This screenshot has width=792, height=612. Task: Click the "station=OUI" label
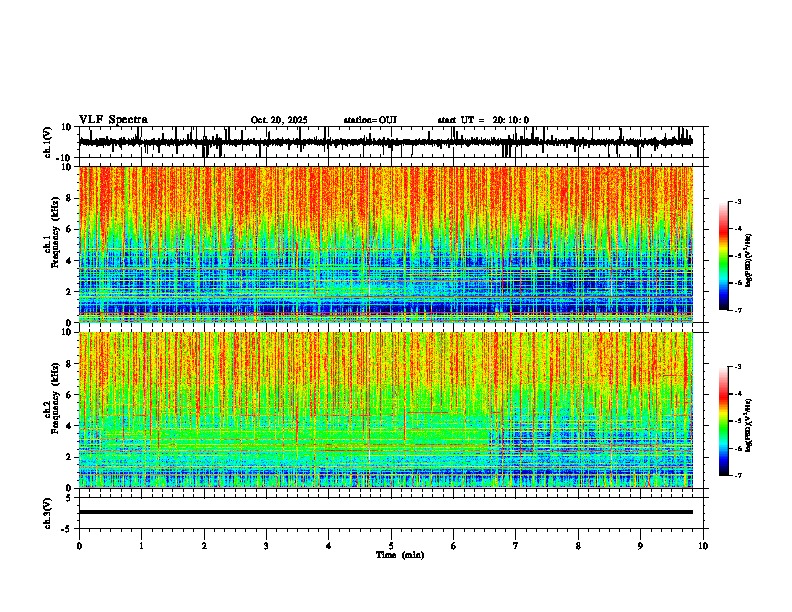[x=370, y=120]
